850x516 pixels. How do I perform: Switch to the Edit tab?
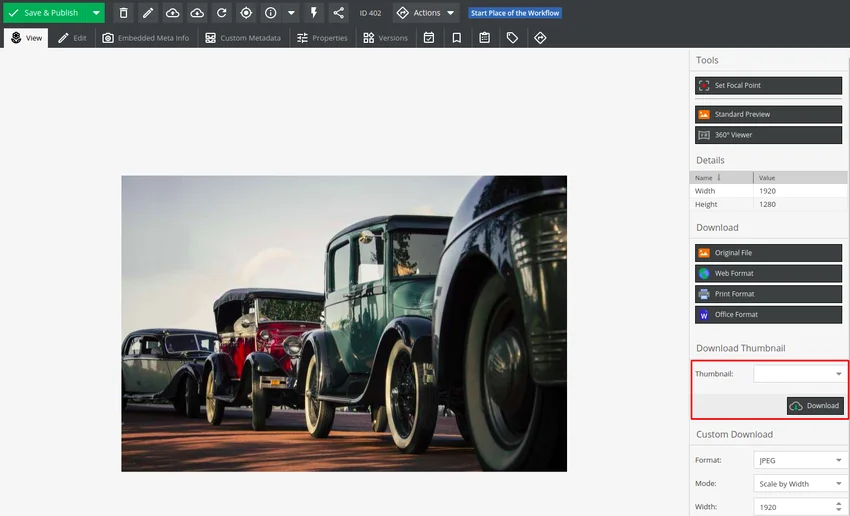click(72, 38)
